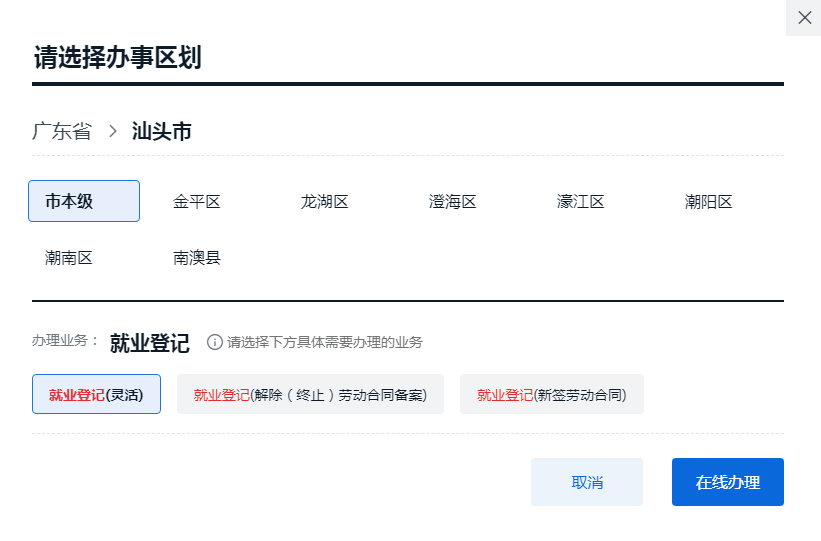
Task: Select 就业登记(灵活) business option
Action: [x=96, y=394]
